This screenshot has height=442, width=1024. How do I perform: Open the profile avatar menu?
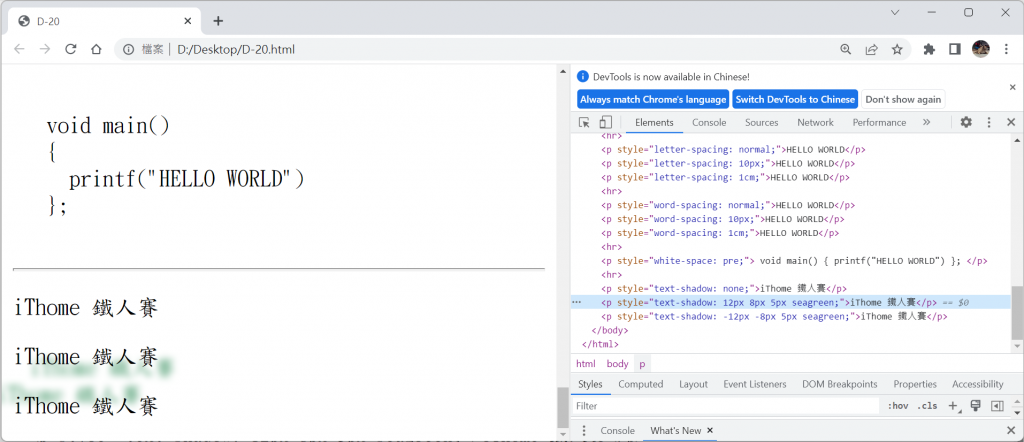point(980,48)
